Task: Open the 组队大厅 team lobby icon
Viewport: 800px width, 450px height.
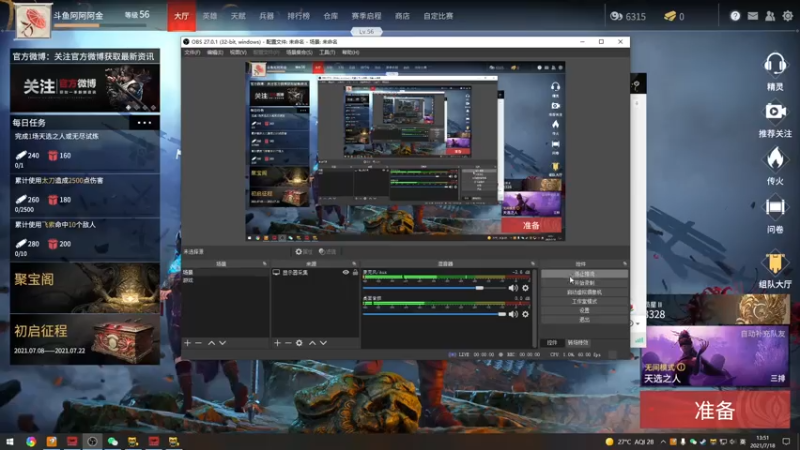Action: 774,263
